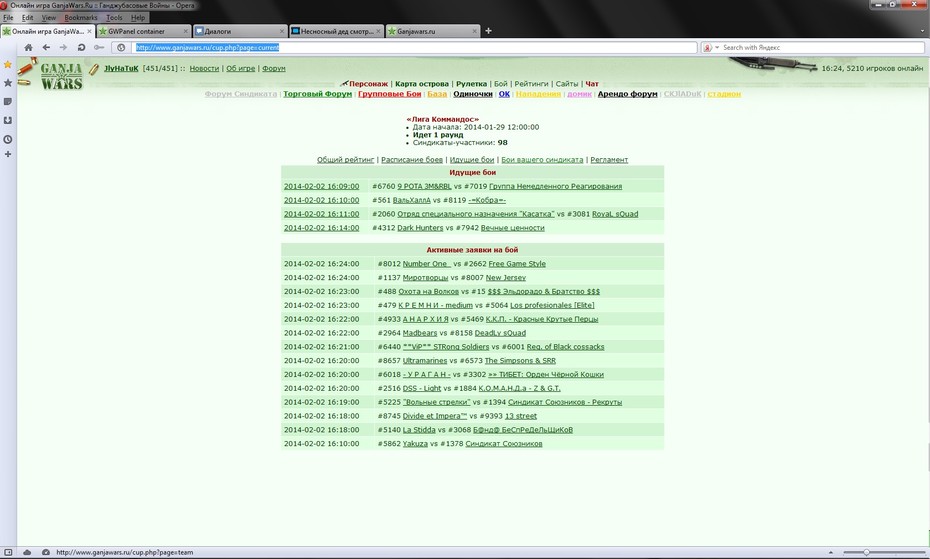Open the Новости link
930x559 pixels.
[204, 68]
